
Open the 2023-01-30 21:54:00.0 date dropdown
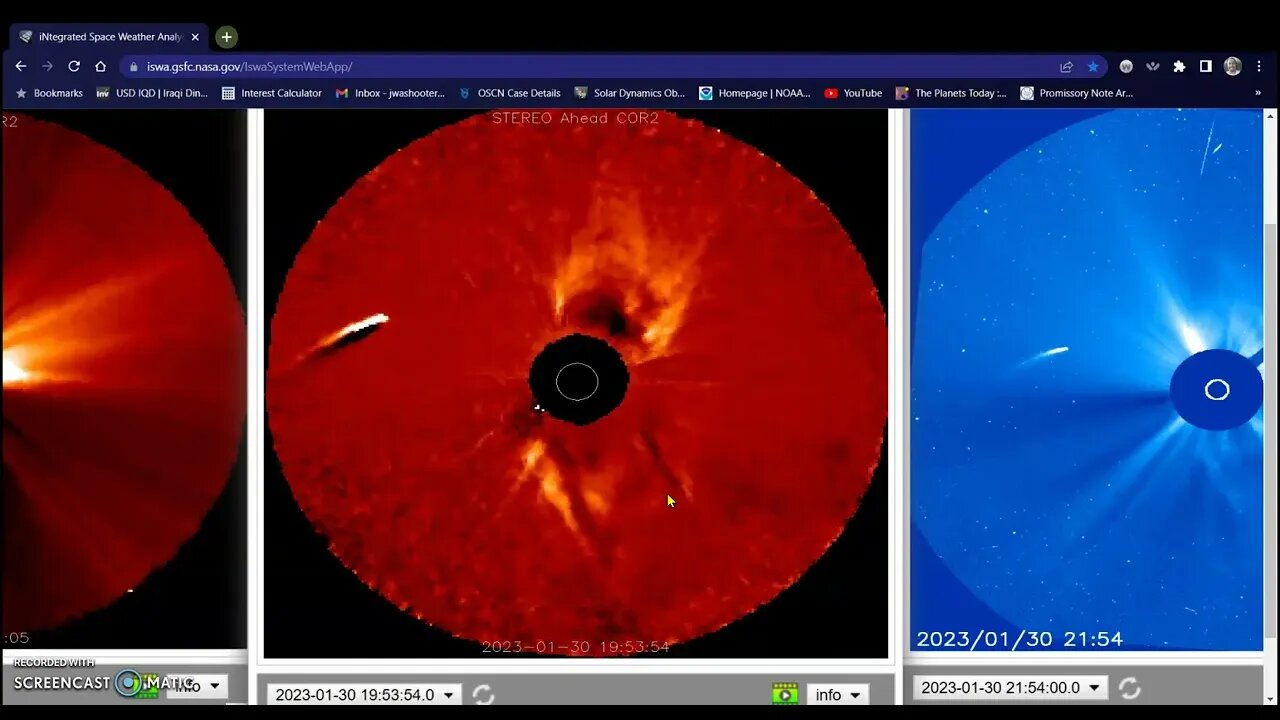[x=1010, y=688]
